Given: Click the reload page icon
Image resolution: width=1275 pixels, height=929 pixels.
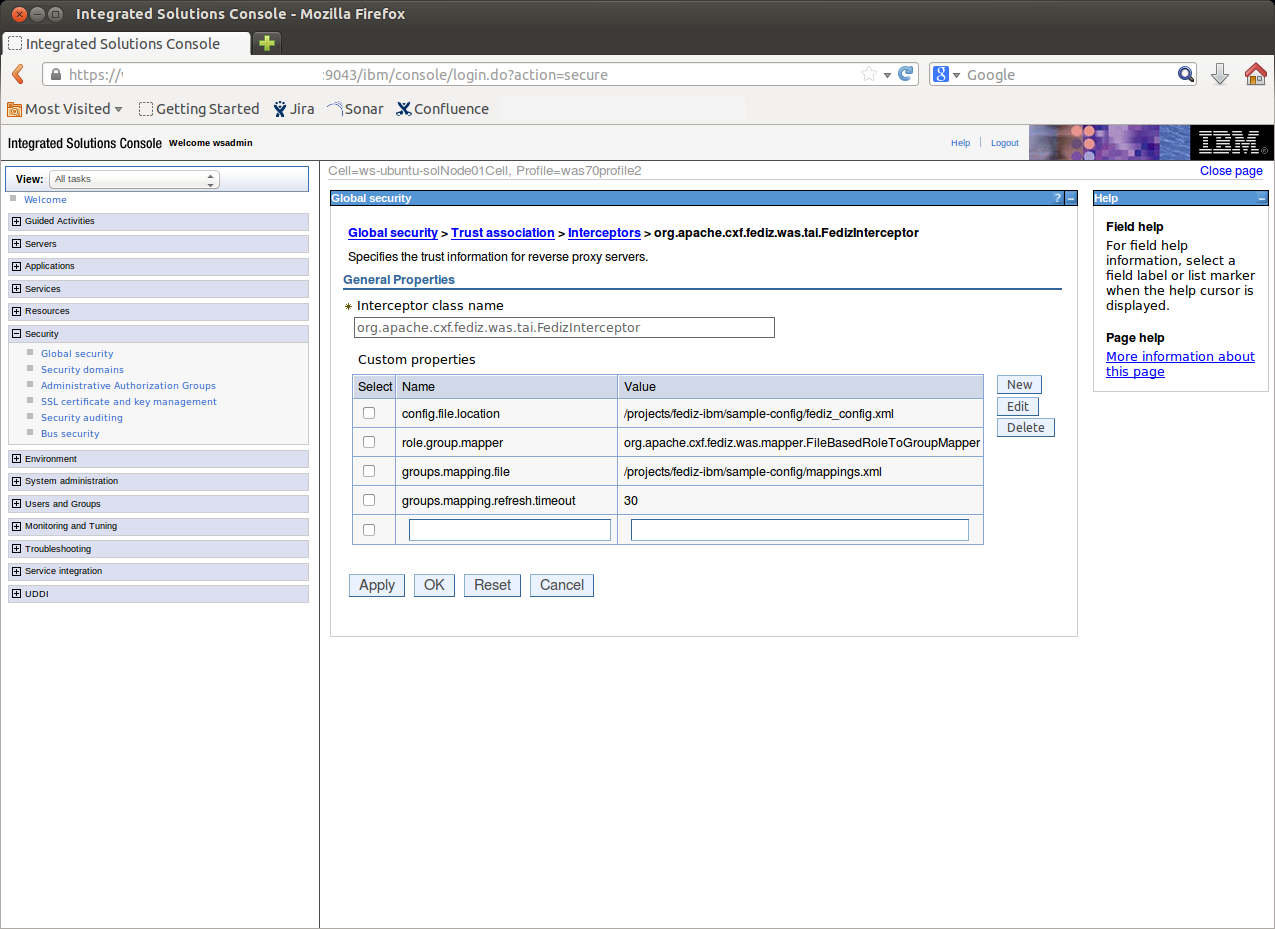Looking at the screenshot, I should coord(906,74).
